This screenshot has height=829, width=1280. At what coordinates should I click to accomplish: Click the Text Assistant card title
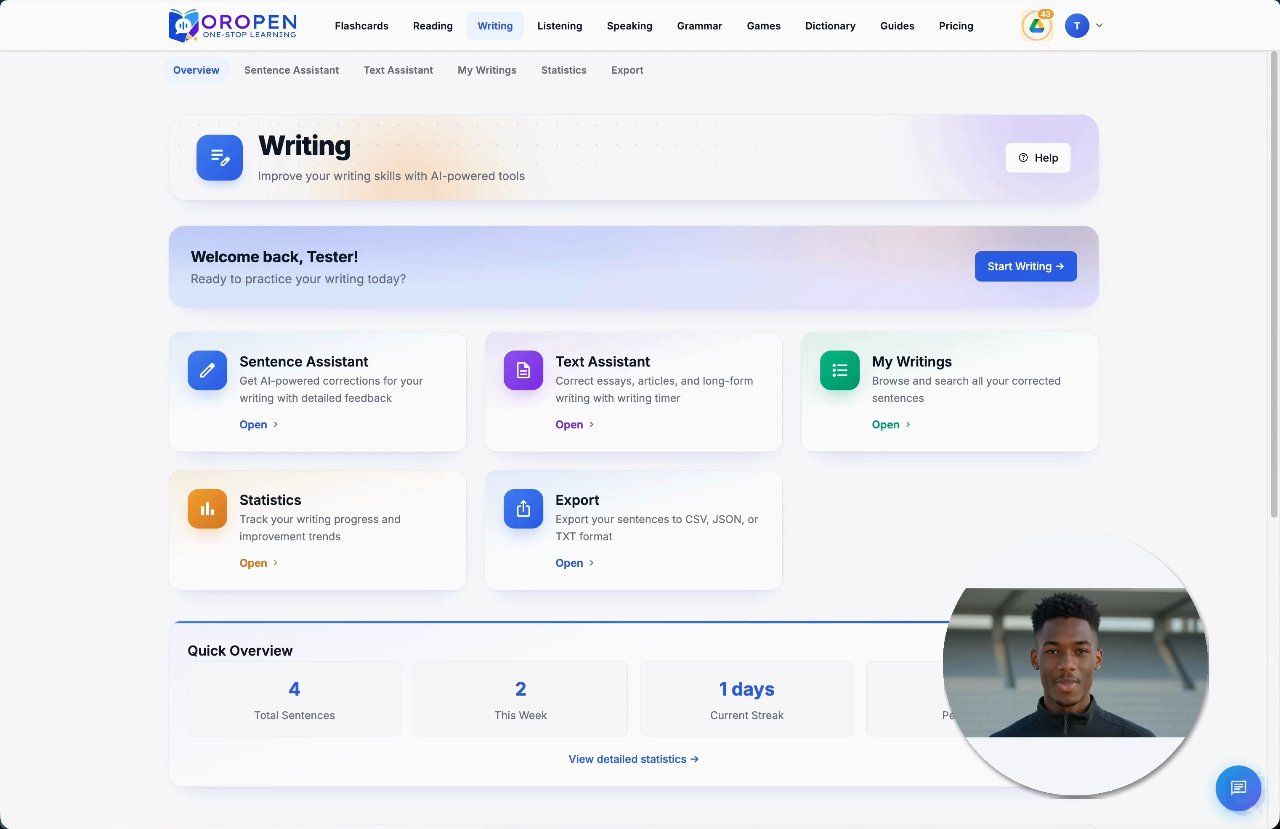(x=603, y=362)
